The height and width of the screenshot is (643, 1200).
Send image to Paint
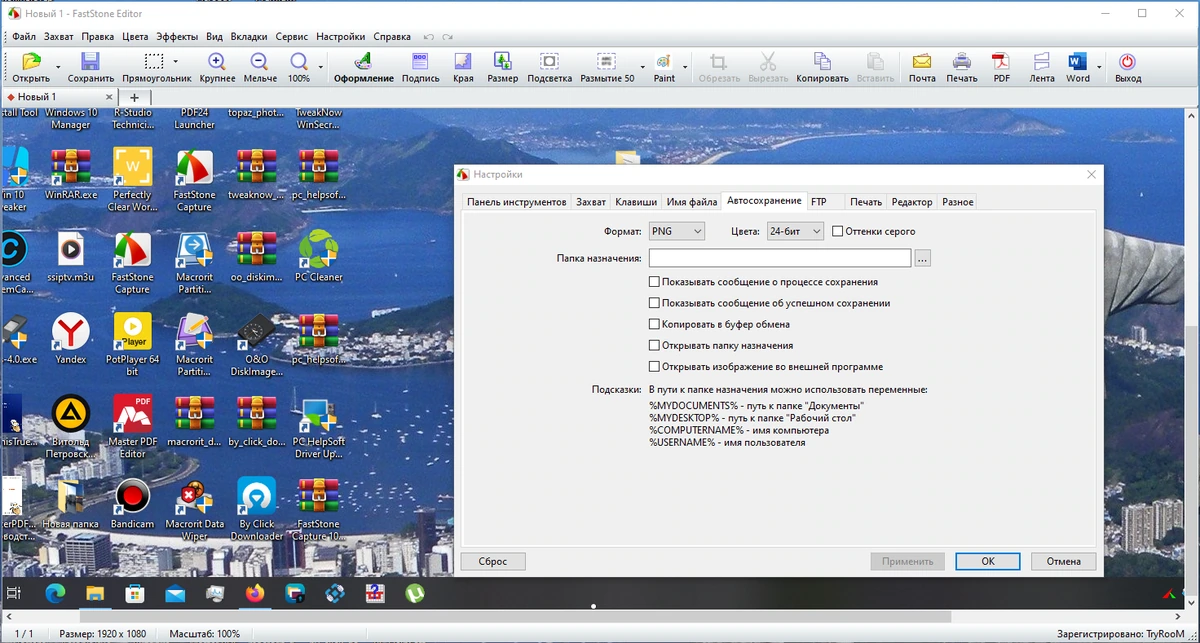pyautogui.click(x=664, y=67)
